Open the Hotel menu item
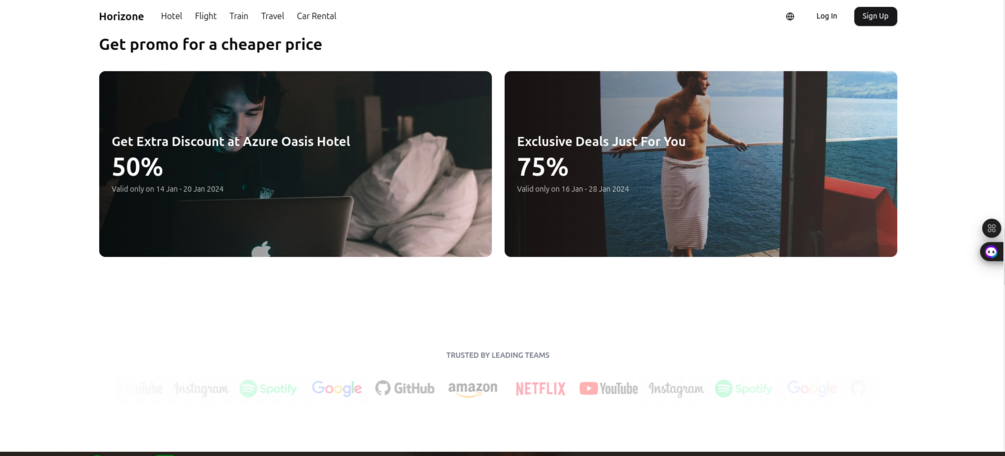 (x=171, y=16)
